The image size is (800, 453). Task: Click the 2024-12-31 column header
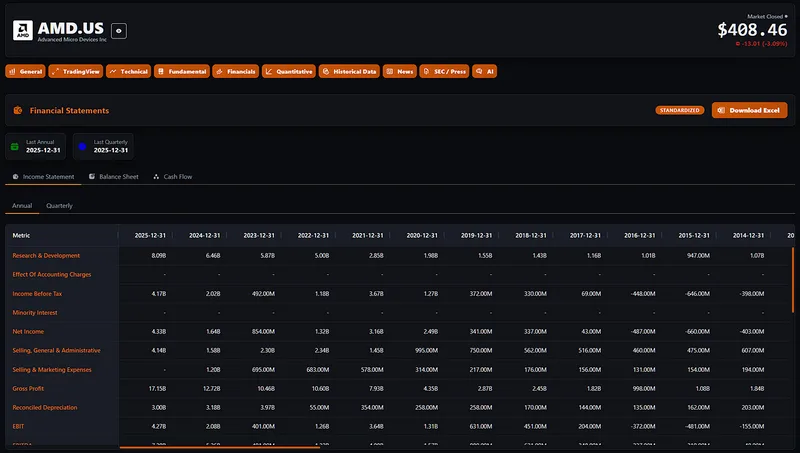click(x=205, y=235)
